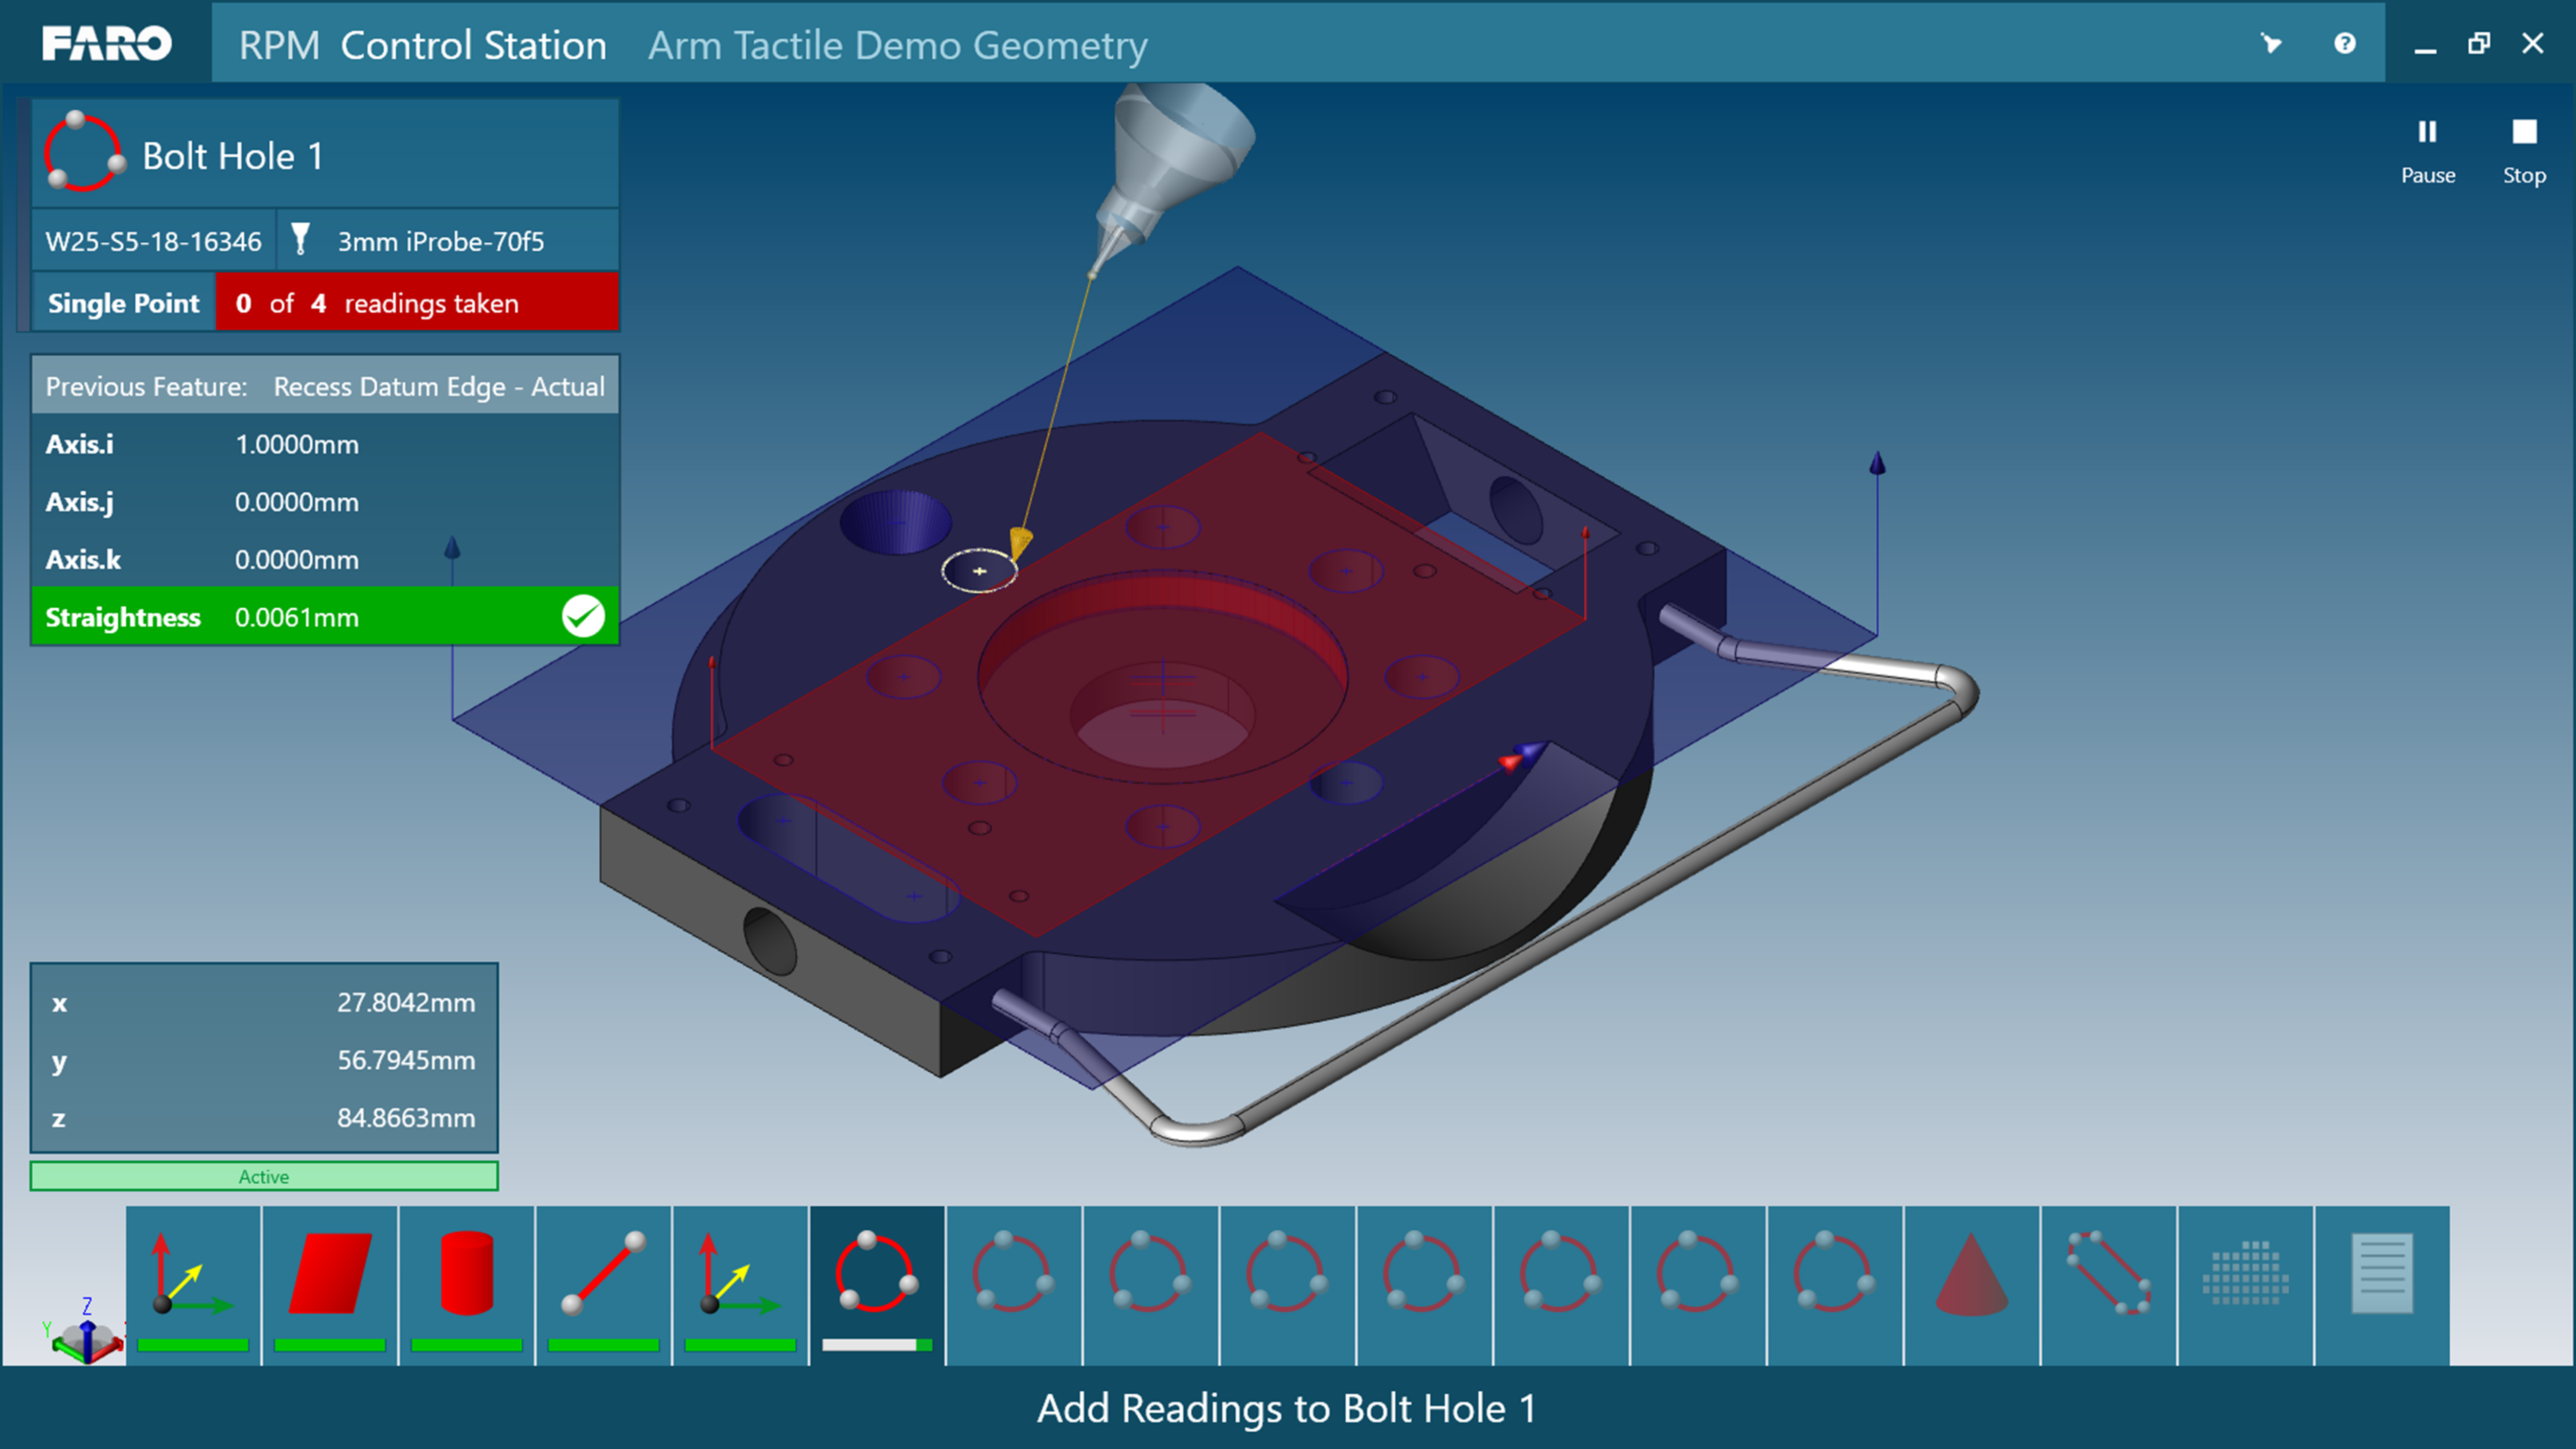Select the second alignment coordinate step

point(741,1284)
